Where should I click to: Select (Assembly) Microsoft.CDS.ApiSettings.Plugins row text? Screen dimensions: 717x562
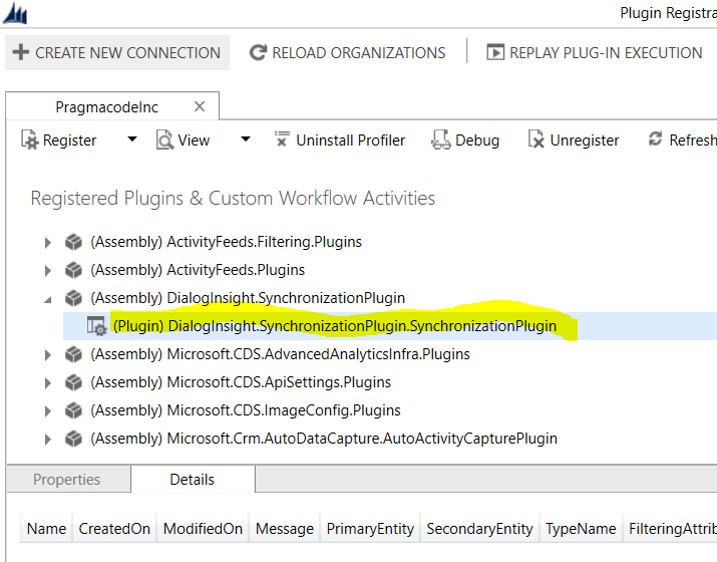(241, 382)
